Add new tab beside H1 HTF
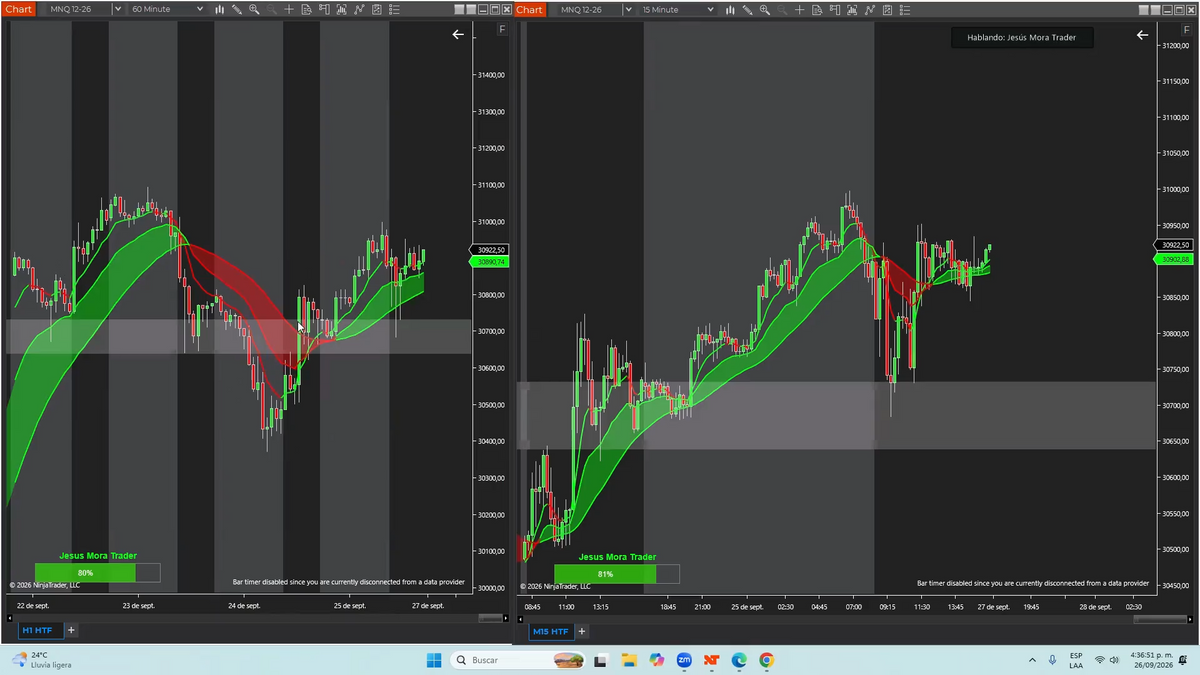The width and height of the screenshot is (1200, 675). [71, 631]
